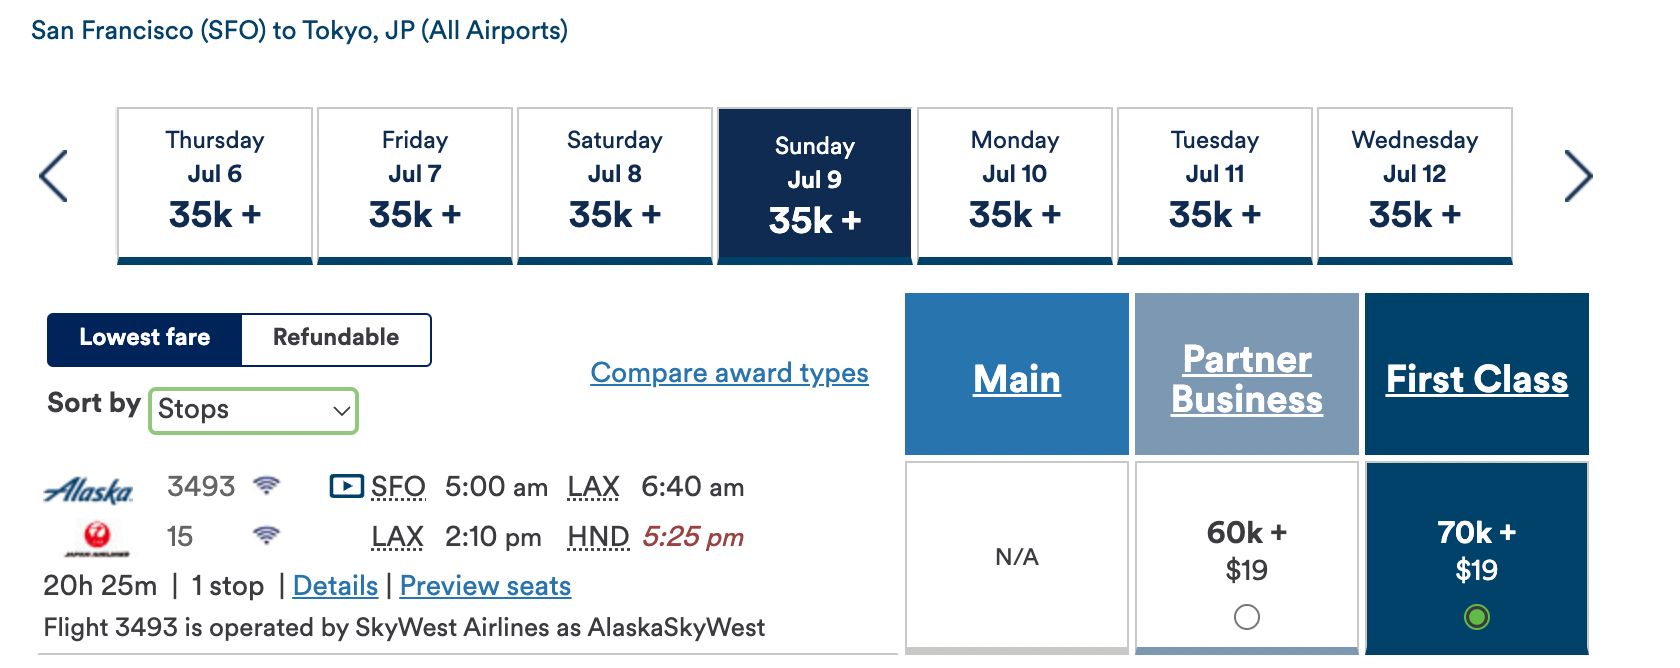Click the Alaska Airlines logo
This screenshot has height=668, width=1680.
[x=88, y=490]
